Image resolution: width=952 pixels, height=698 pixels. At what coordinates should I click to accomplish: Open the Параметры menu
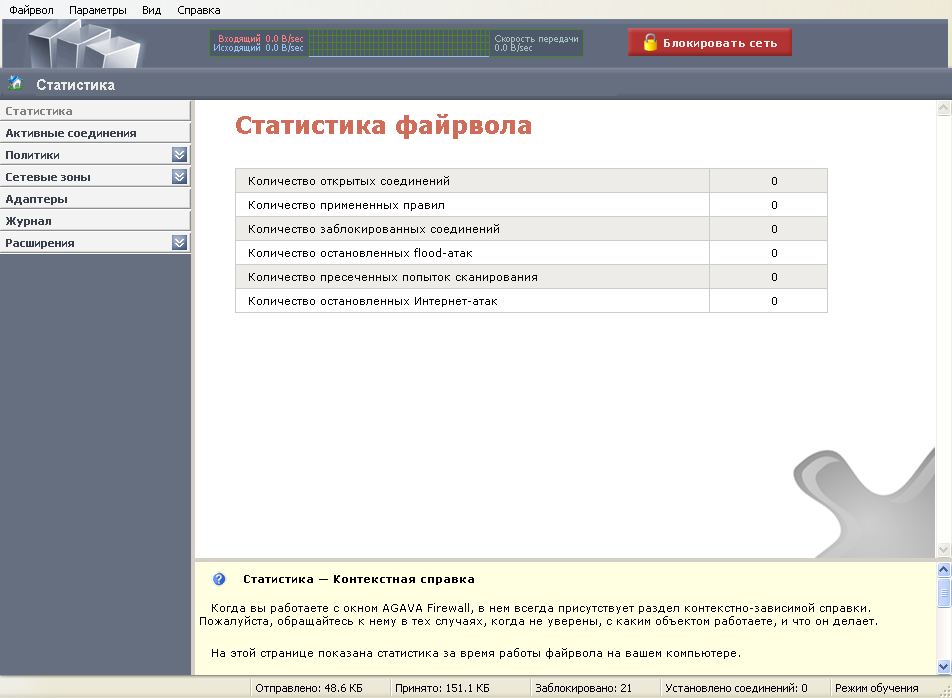[x=98, y=10]
